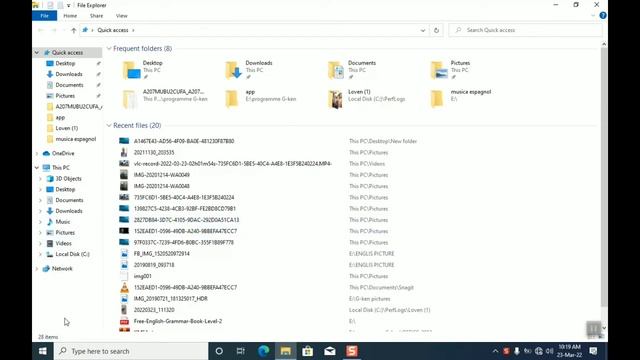Select file IMG_20190721_181325017_HDR
The height and width of the screenshot is (360, 640).
pos(171,299)
